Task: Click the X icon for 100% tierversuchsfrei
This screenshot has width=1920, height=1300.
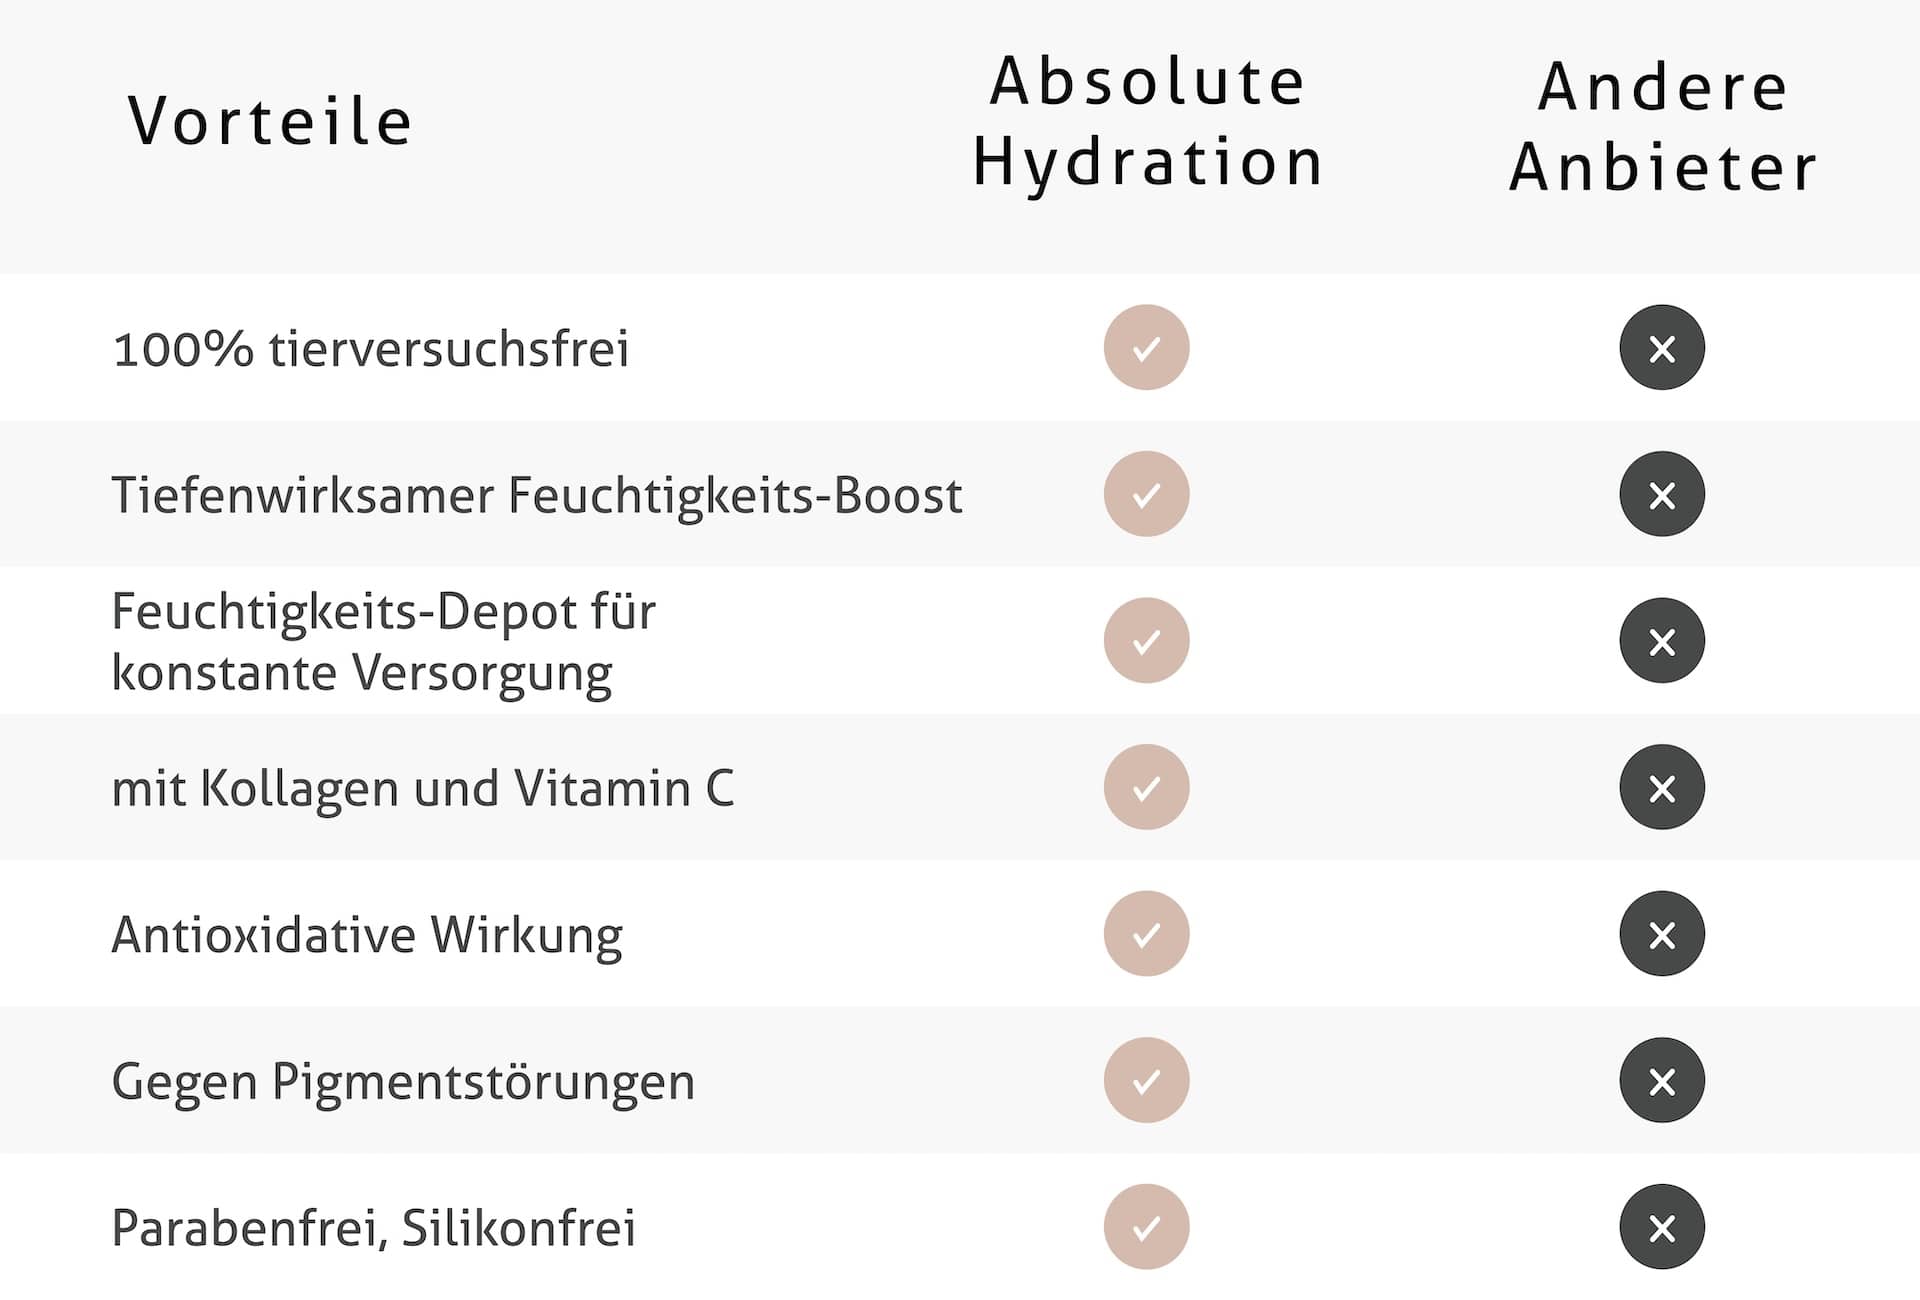Action: coord(1662,348)
